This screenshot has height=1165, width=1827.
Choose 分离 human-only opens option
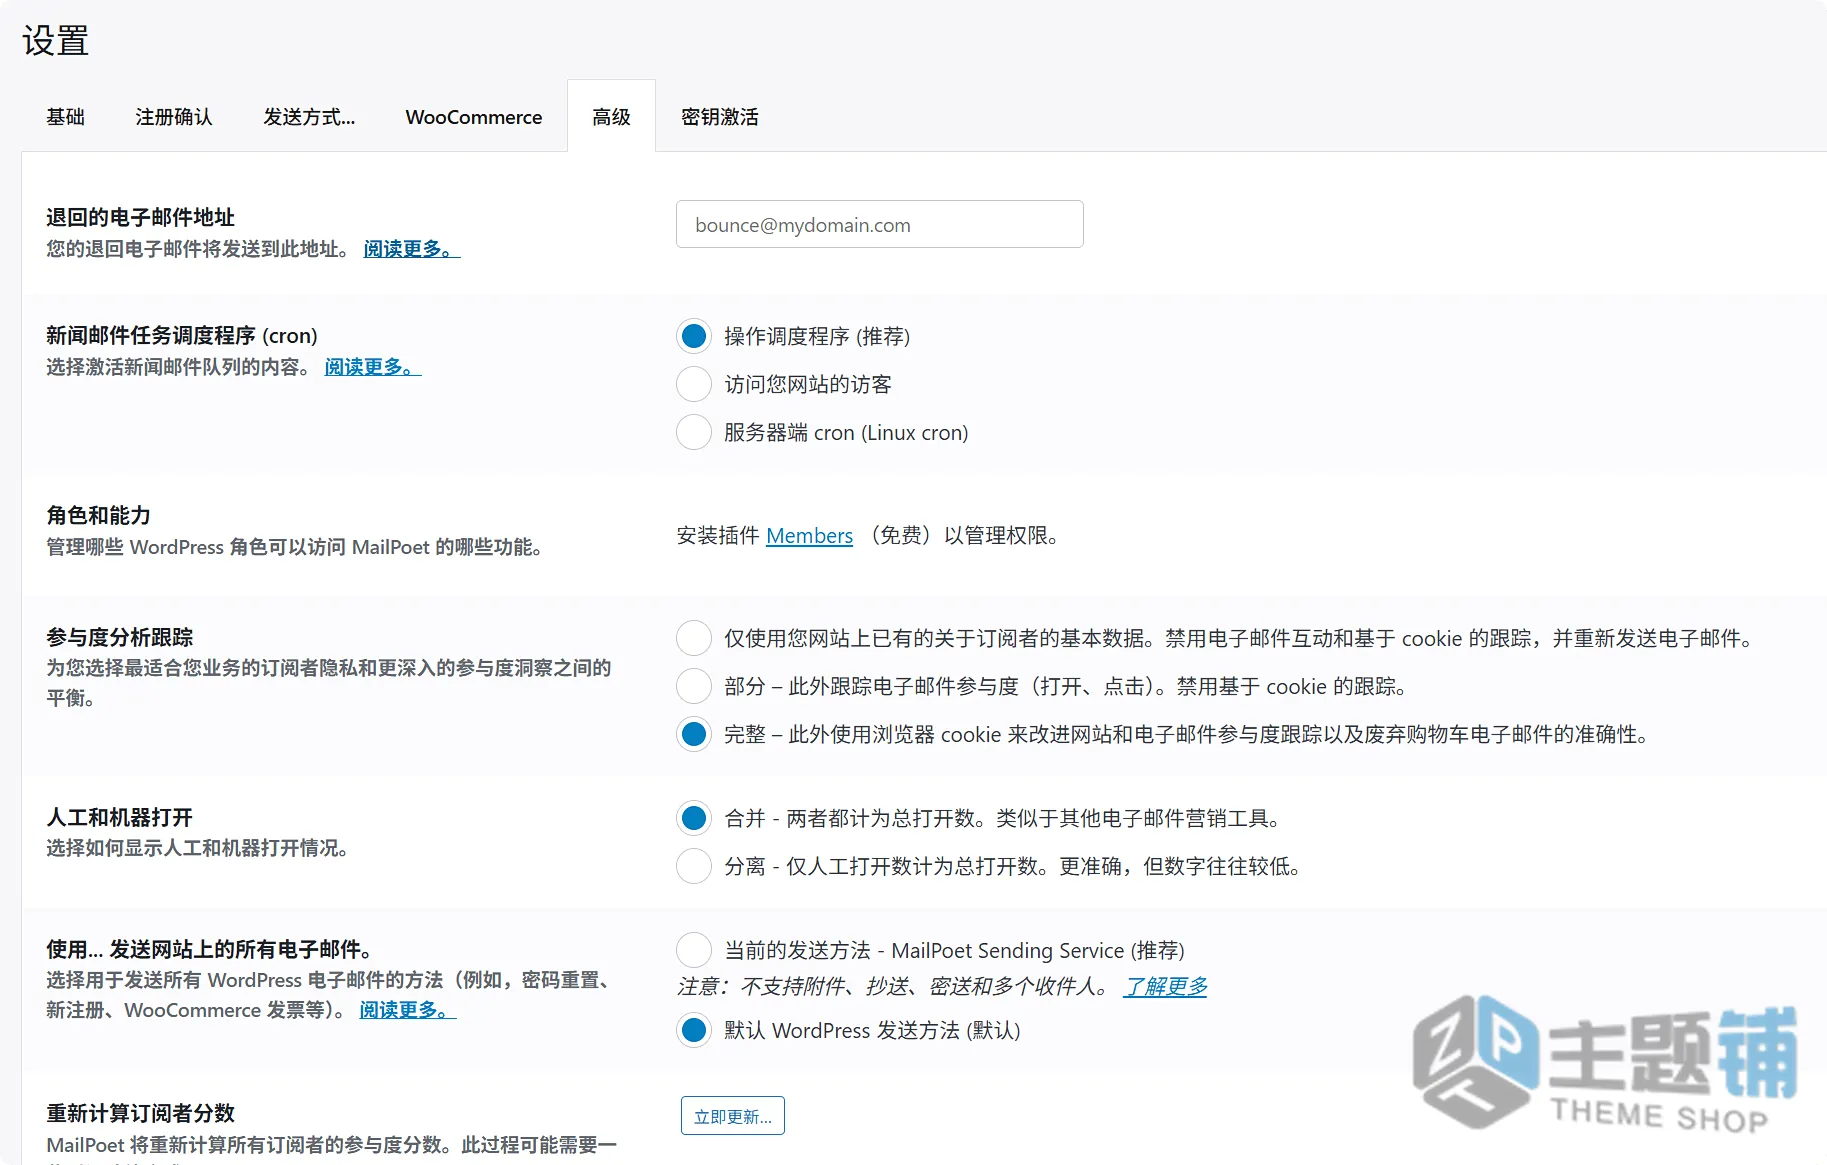(694, 866)
